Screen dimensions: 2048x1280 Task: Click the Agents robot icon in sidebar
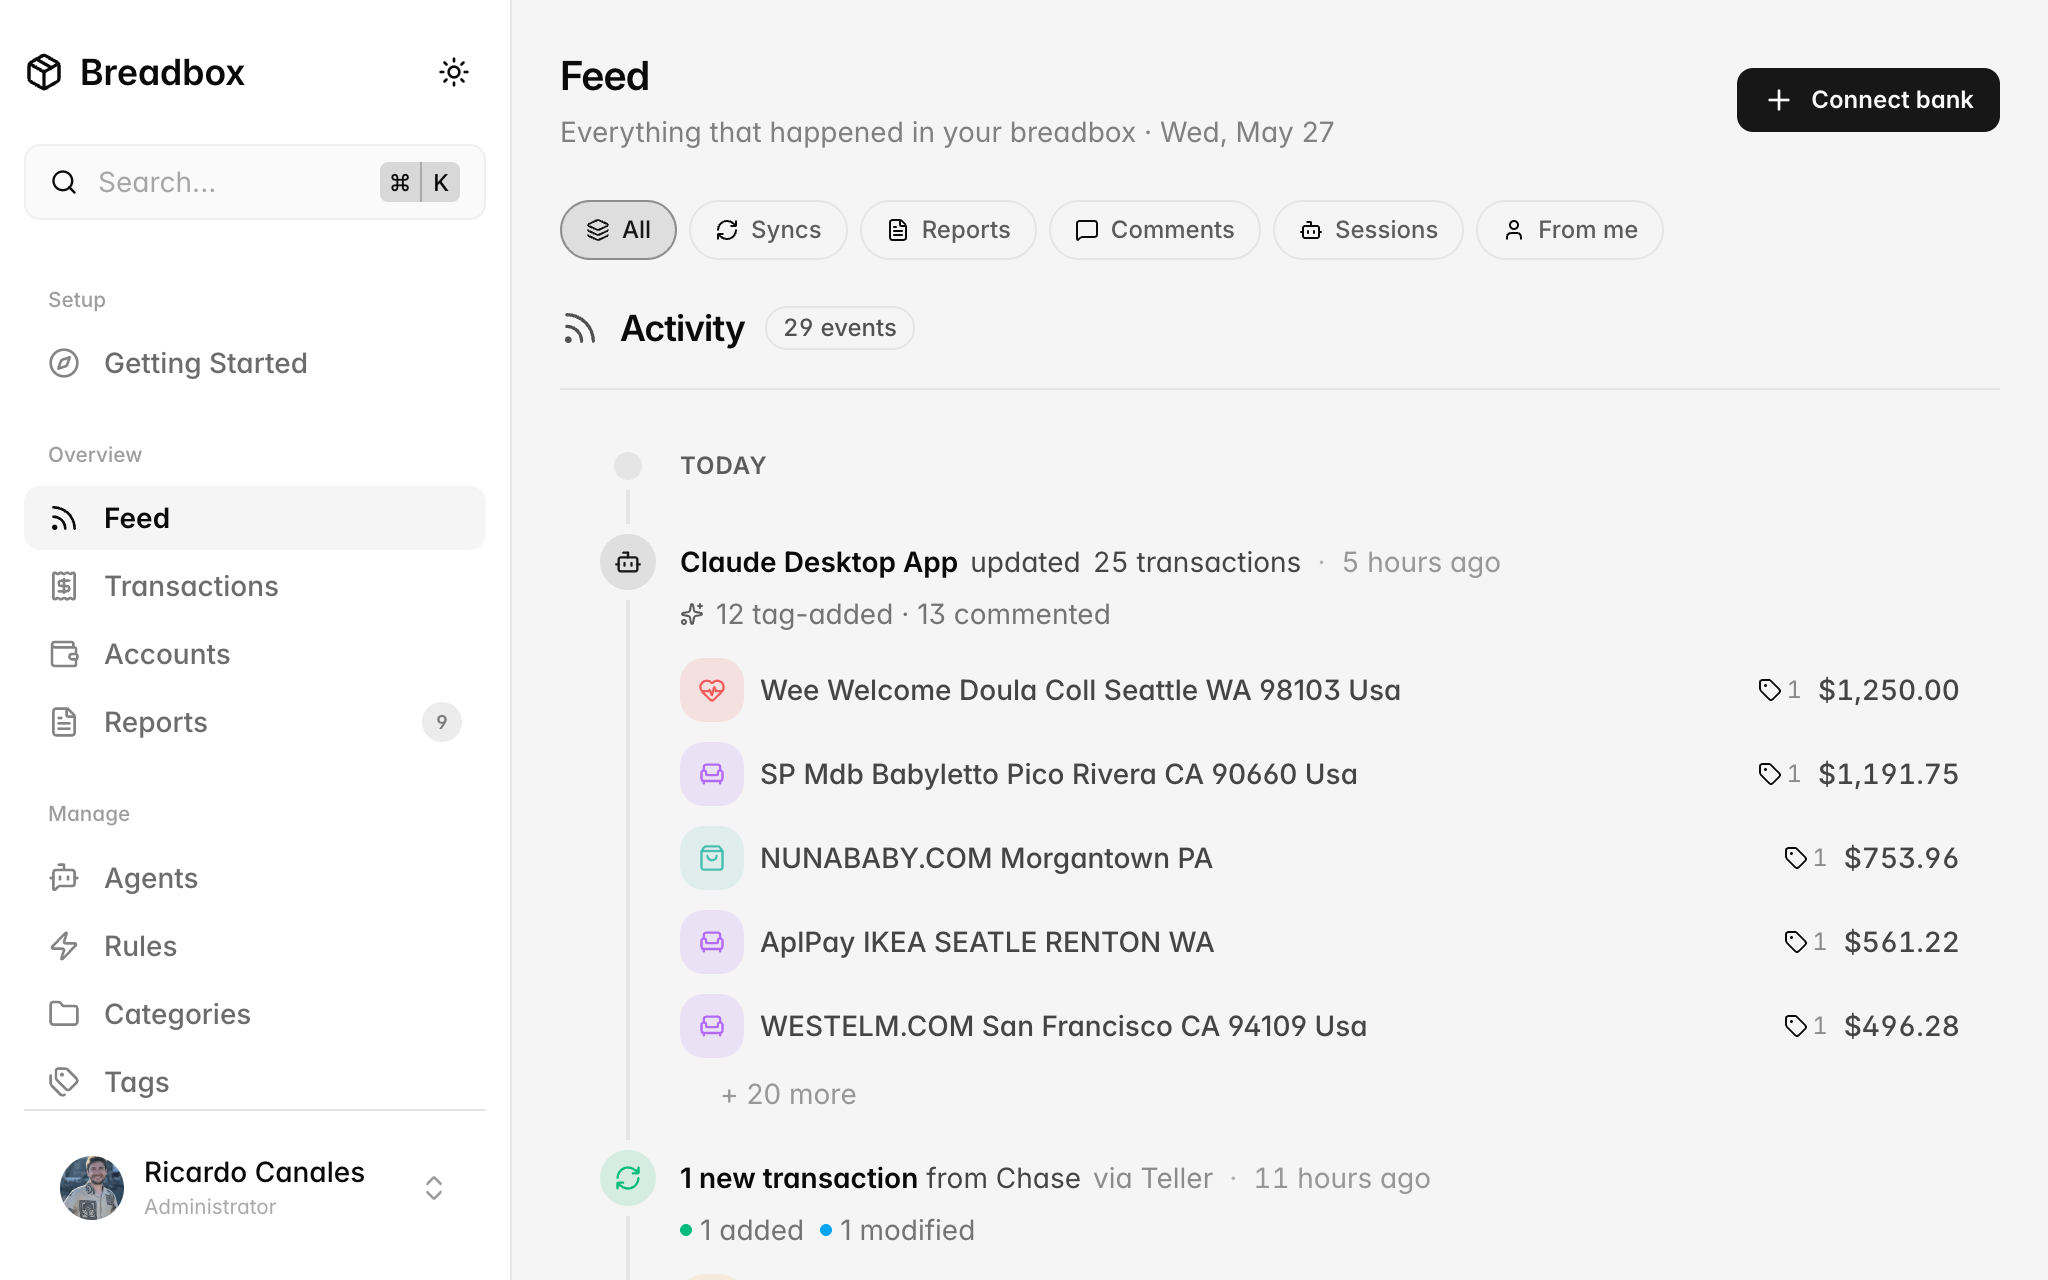pos(64,878)
